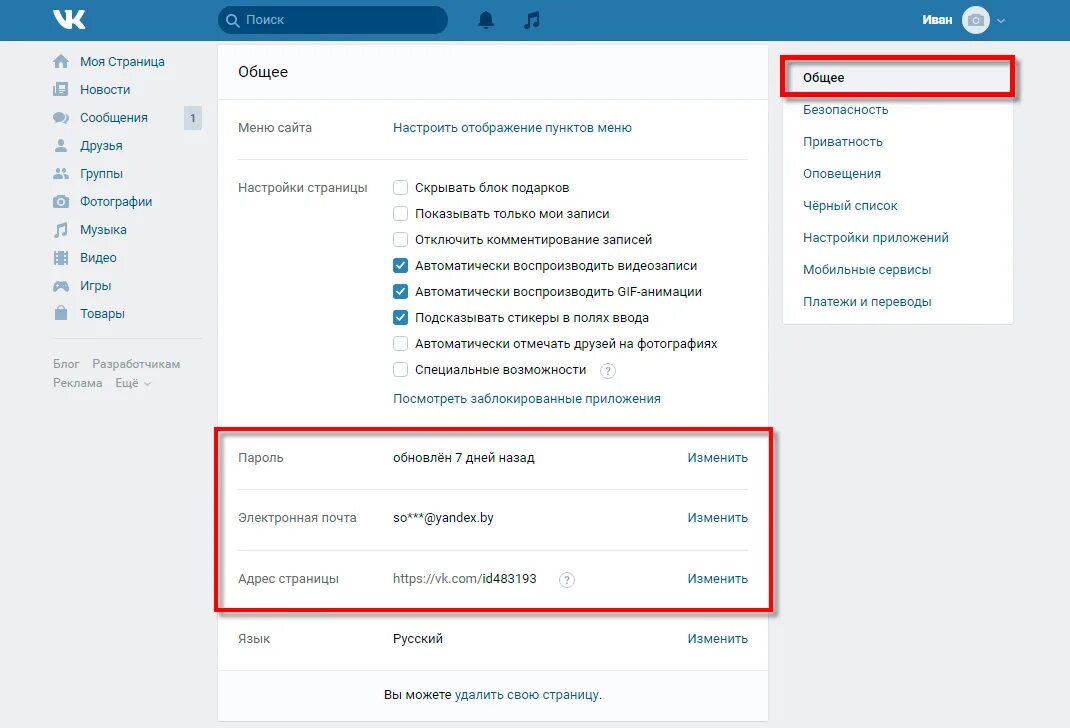Click the camera icon beside Фотографии
This screenshot has height=728, width=1070.
tap(61, 201)
